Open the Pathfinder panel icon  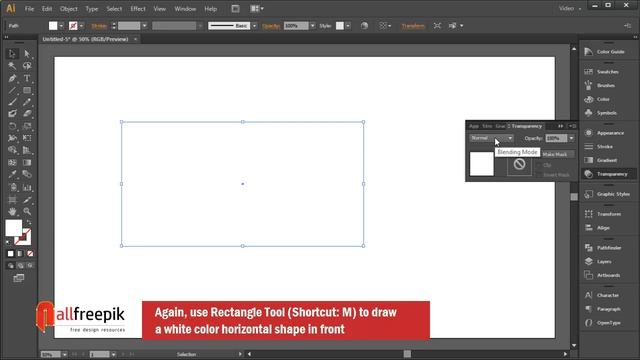coord(588,248)
